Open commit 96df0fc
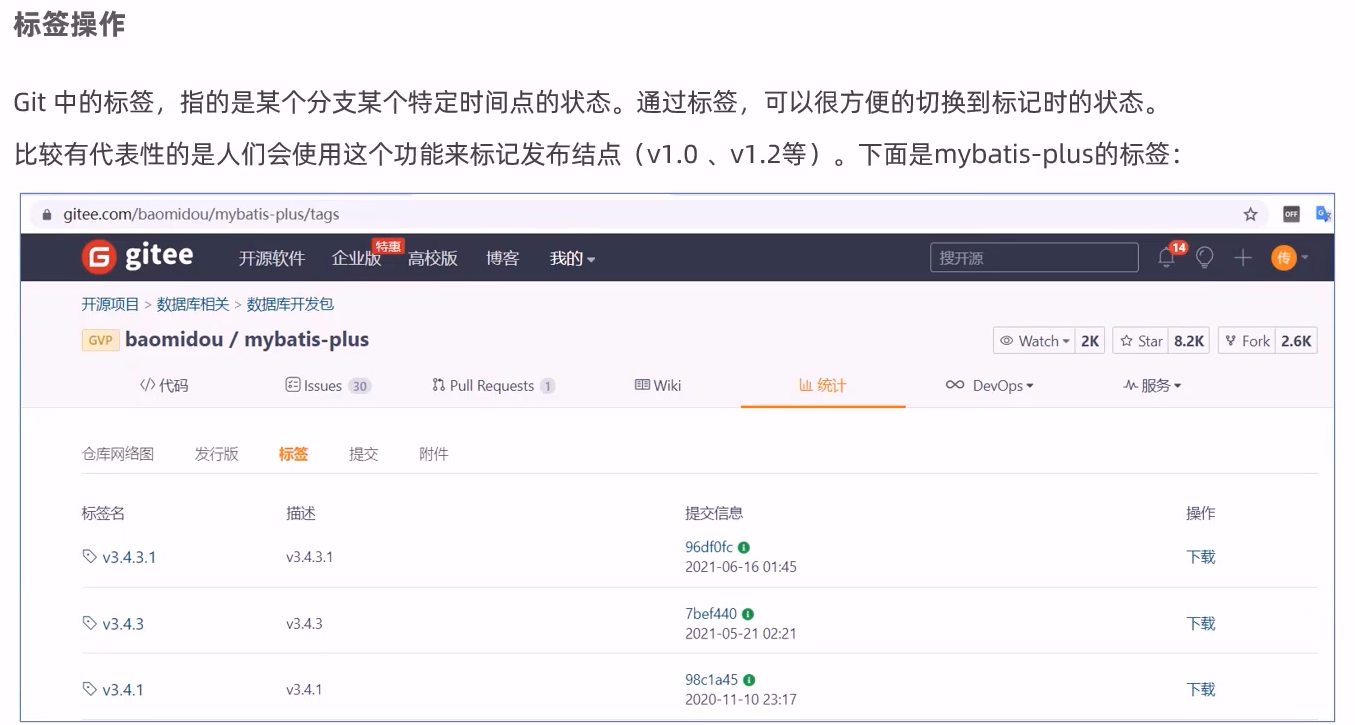Viewport: 1355px width, 725px height. 709,547
